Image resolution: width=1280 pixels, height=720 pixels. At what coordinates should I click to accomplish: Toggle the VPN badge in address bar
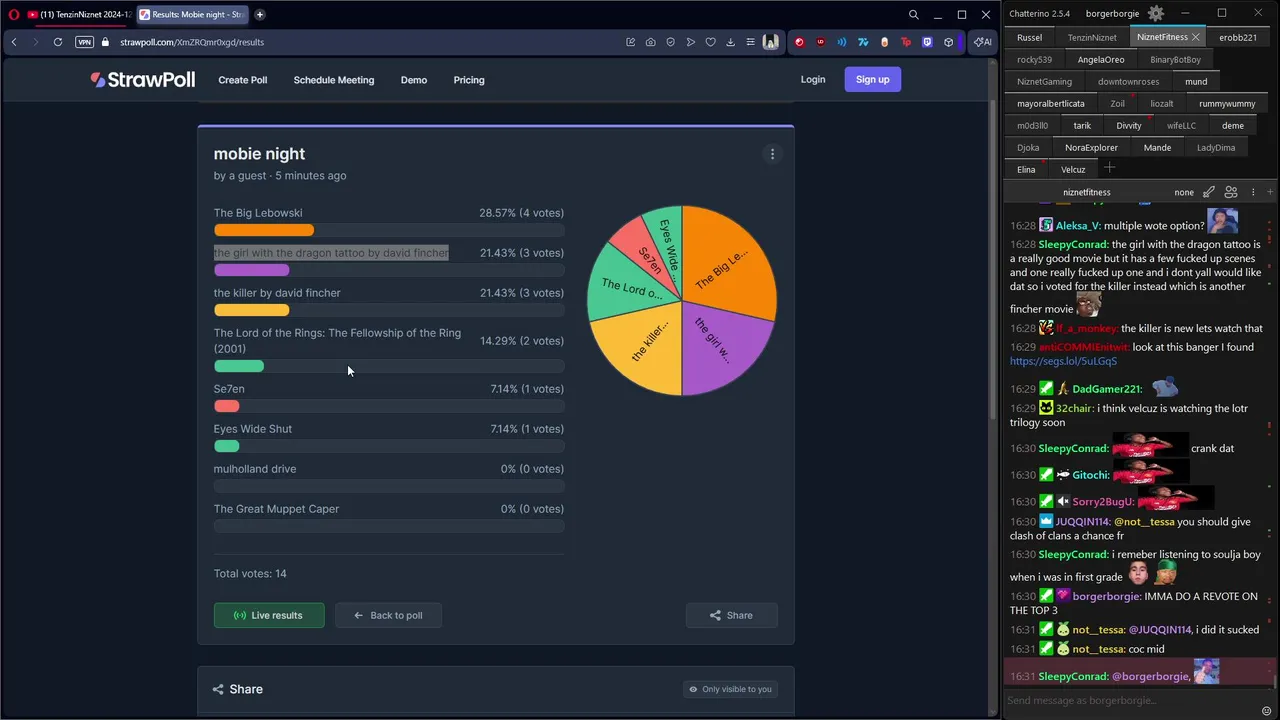pos(84,42)
